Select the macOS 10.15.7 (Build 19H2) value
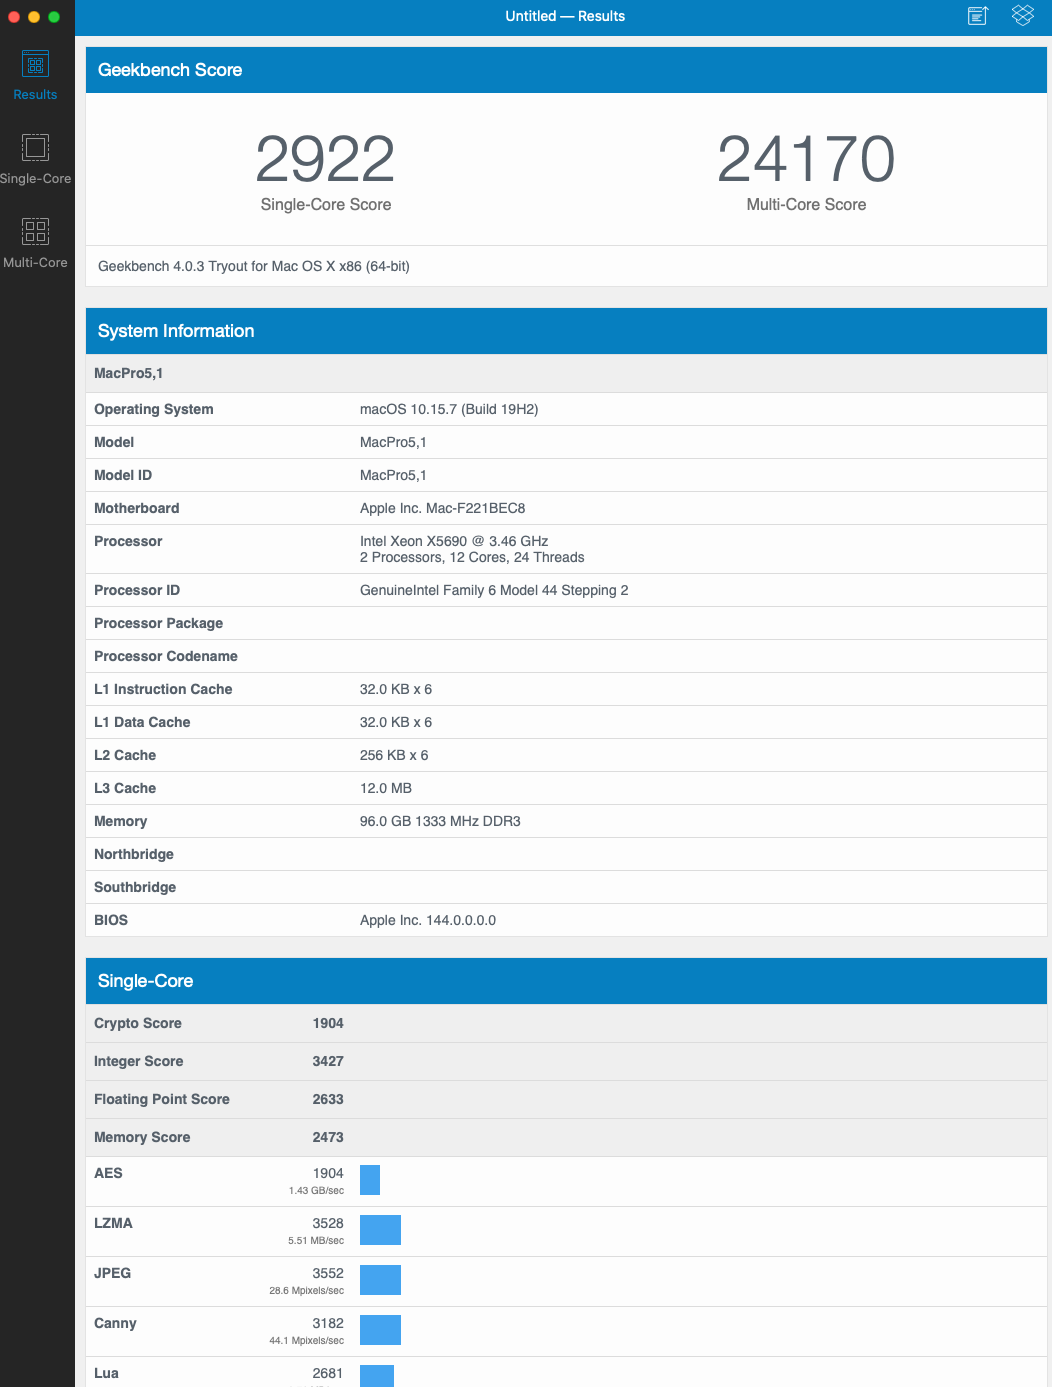 (x=449, y=409)
